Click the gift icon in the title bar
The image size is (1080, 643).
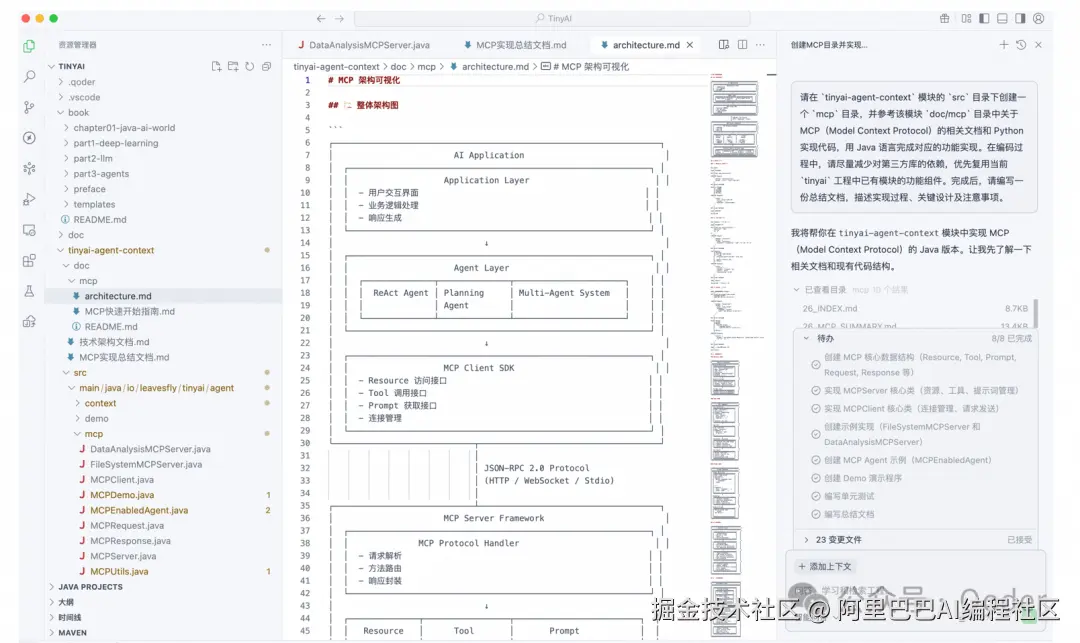coord(944,19)
